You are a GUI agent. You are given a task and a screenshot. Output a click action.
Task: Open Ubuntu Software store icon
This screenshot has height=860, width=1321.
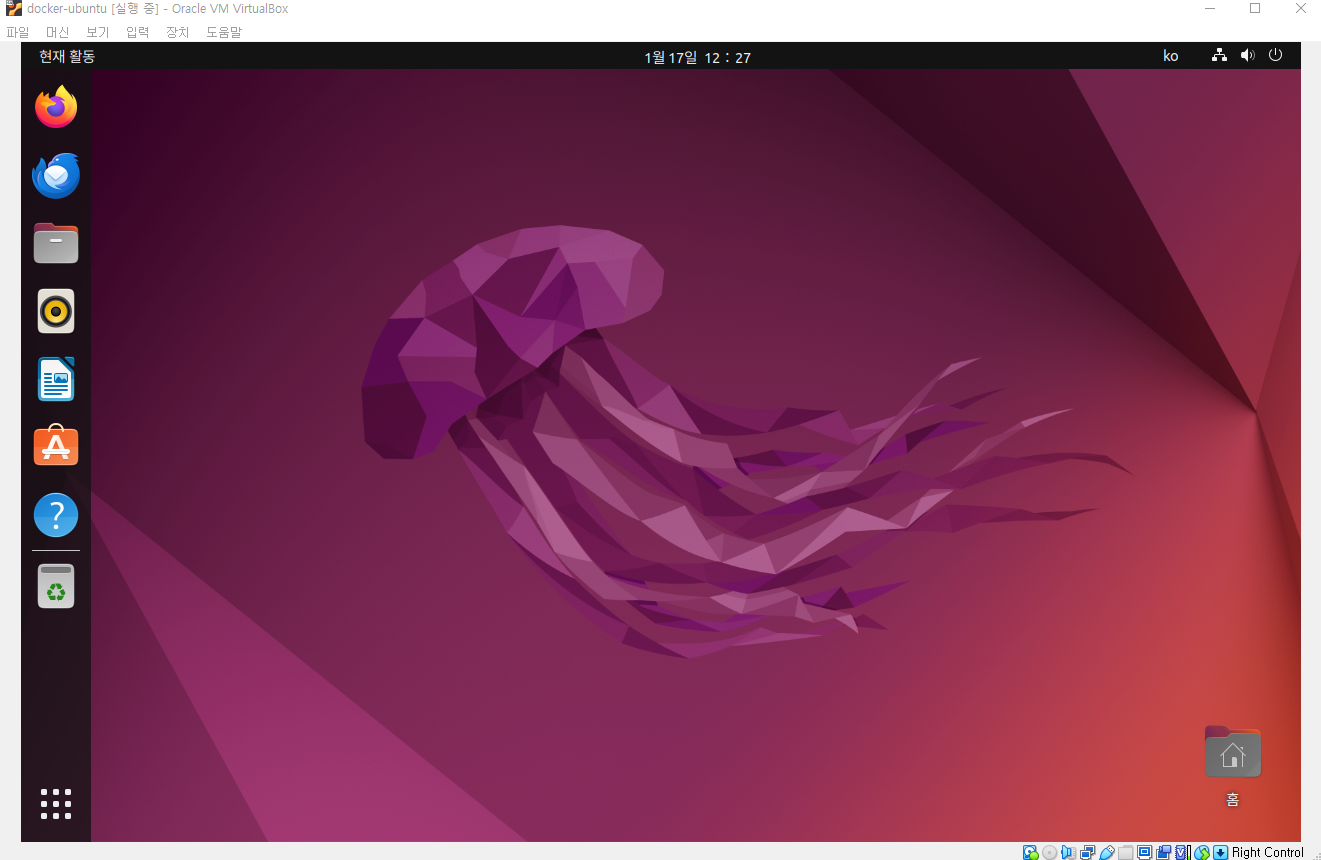pyautogui.click(x=56, y=446)
